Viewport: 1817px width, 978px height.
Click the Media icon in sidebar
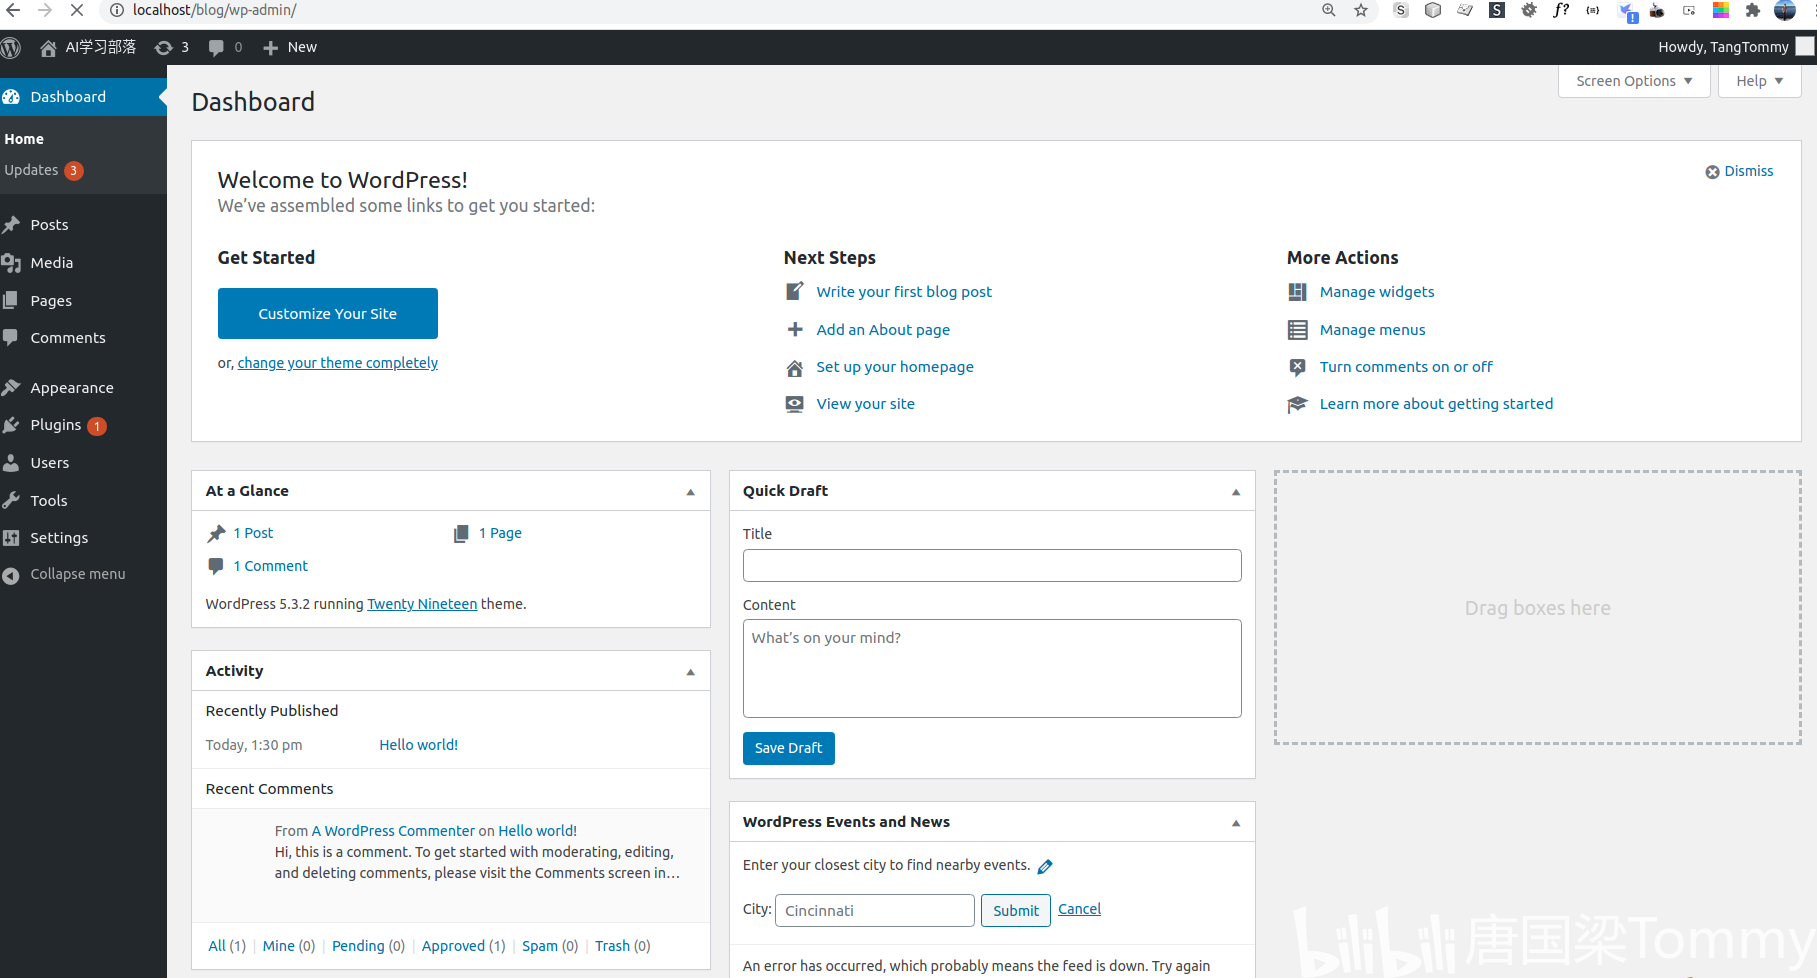11,263
